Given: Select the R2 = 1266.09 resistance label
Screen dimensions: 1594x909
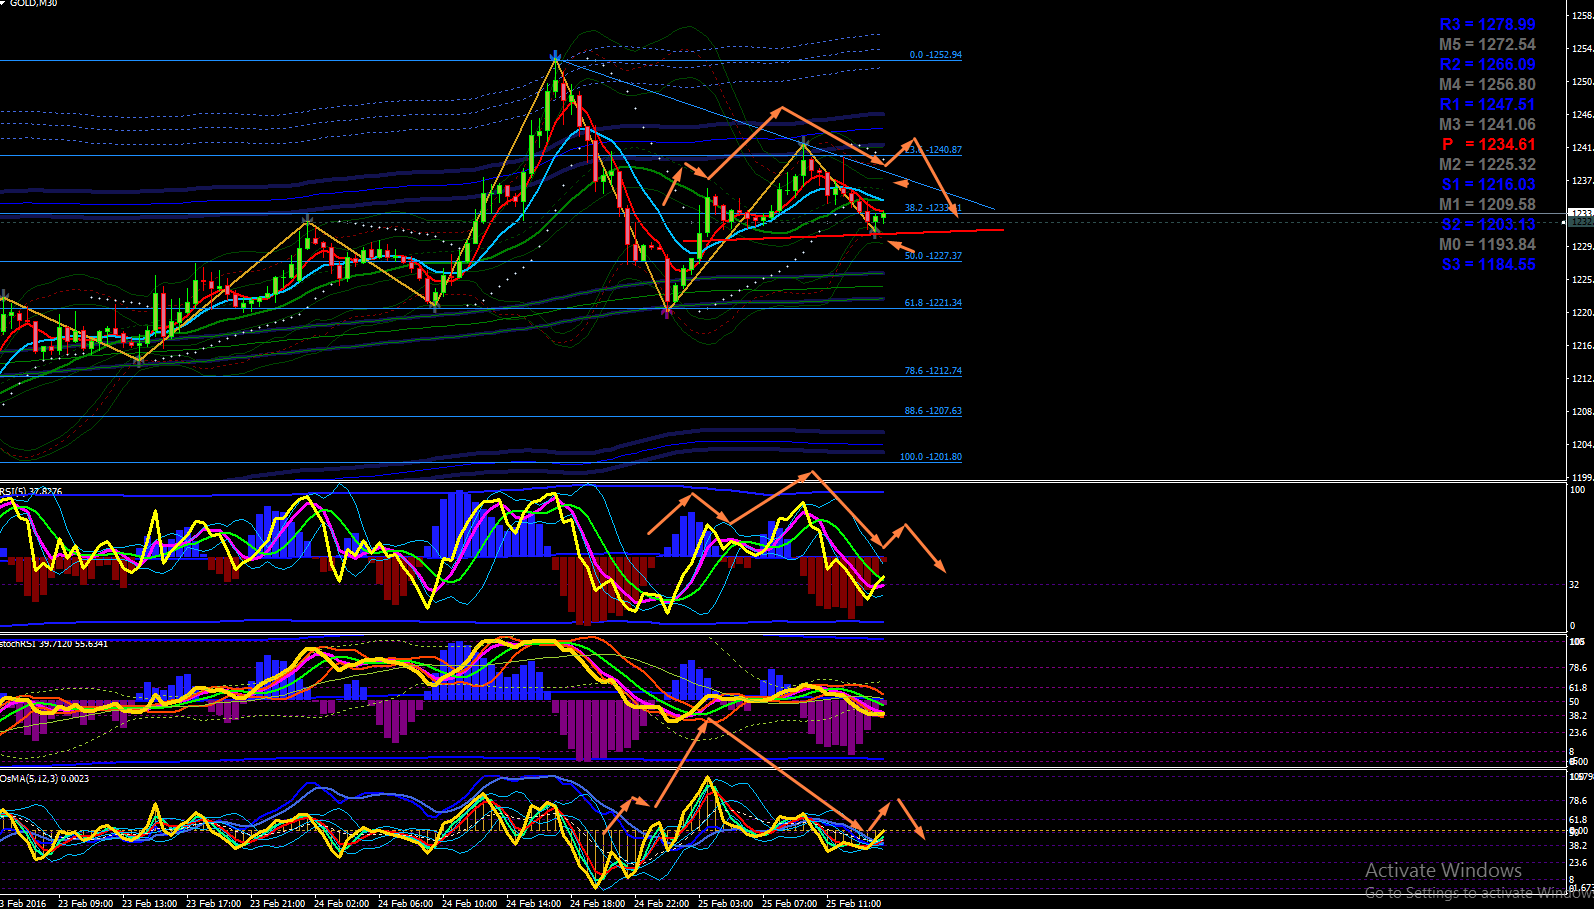Looking at the screenshot, I should 1487,64.
